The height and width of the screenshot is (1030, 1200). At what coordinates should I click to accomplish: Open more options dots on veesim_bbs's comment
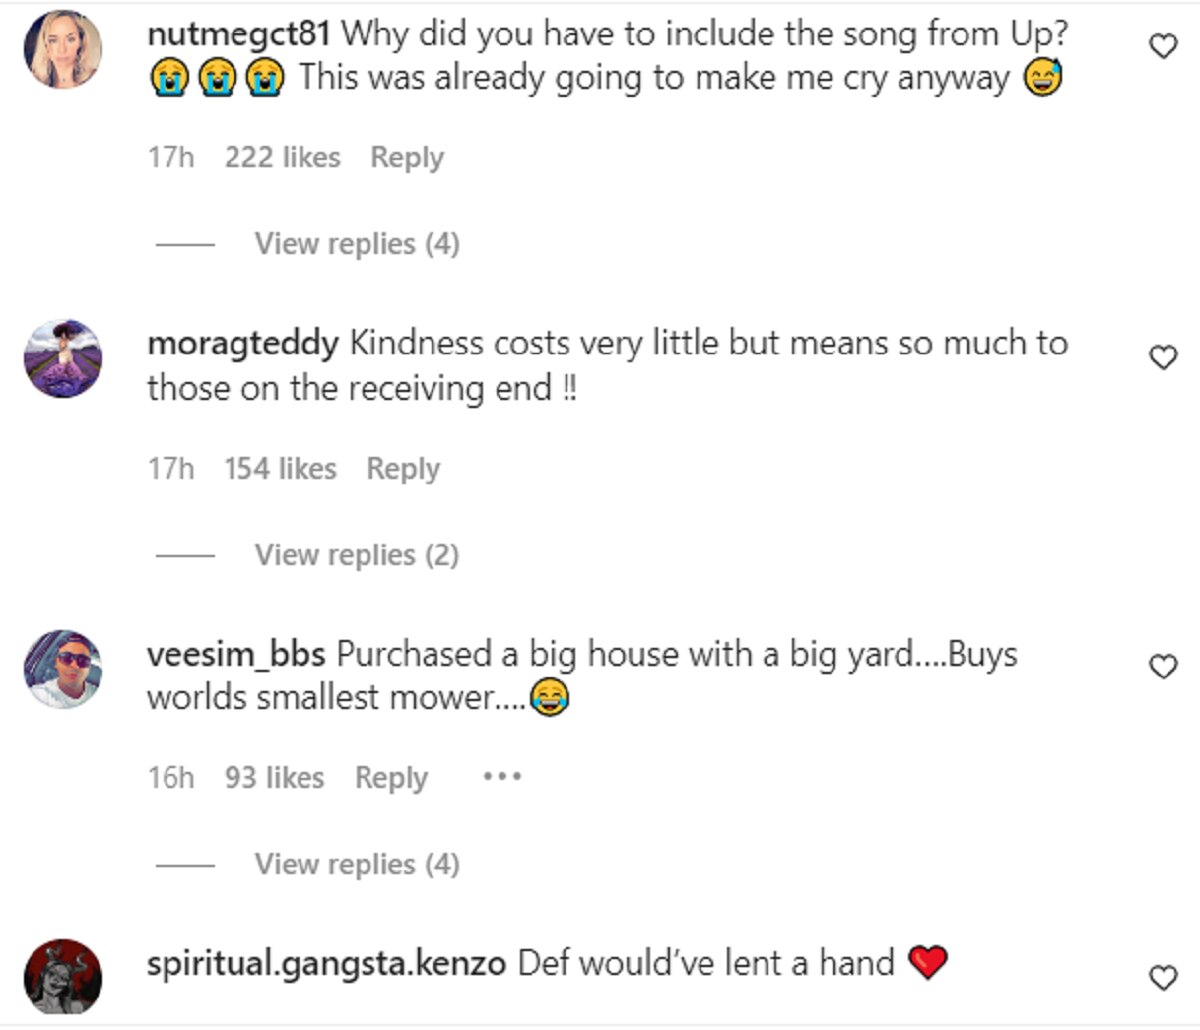(x=502, y=776)
